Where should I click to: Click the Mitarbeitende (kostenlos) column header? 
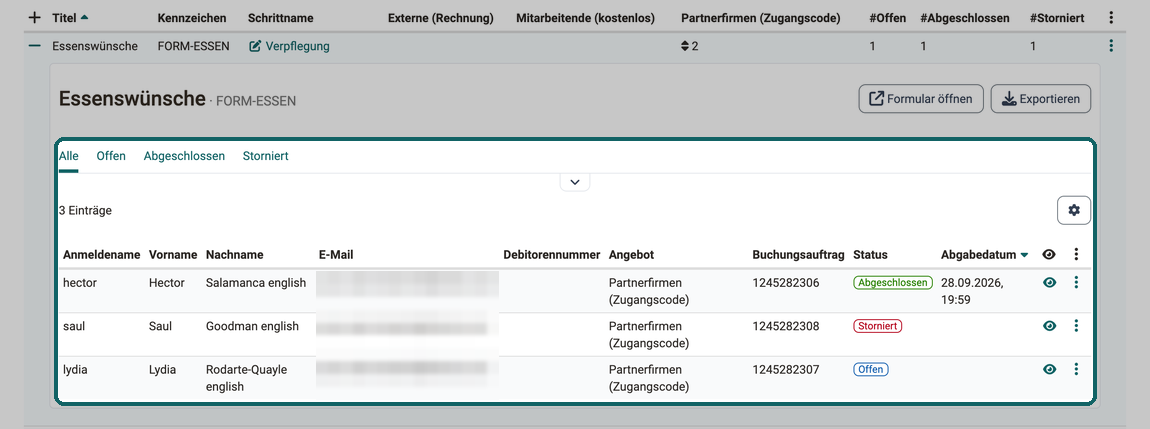pos(585,18)
